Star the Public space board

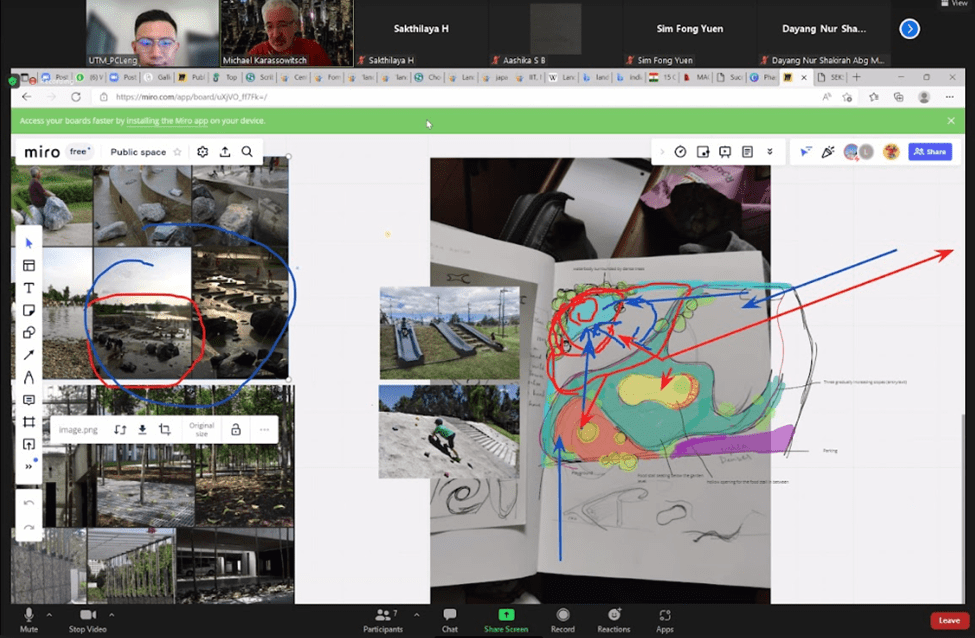(177, 152)
